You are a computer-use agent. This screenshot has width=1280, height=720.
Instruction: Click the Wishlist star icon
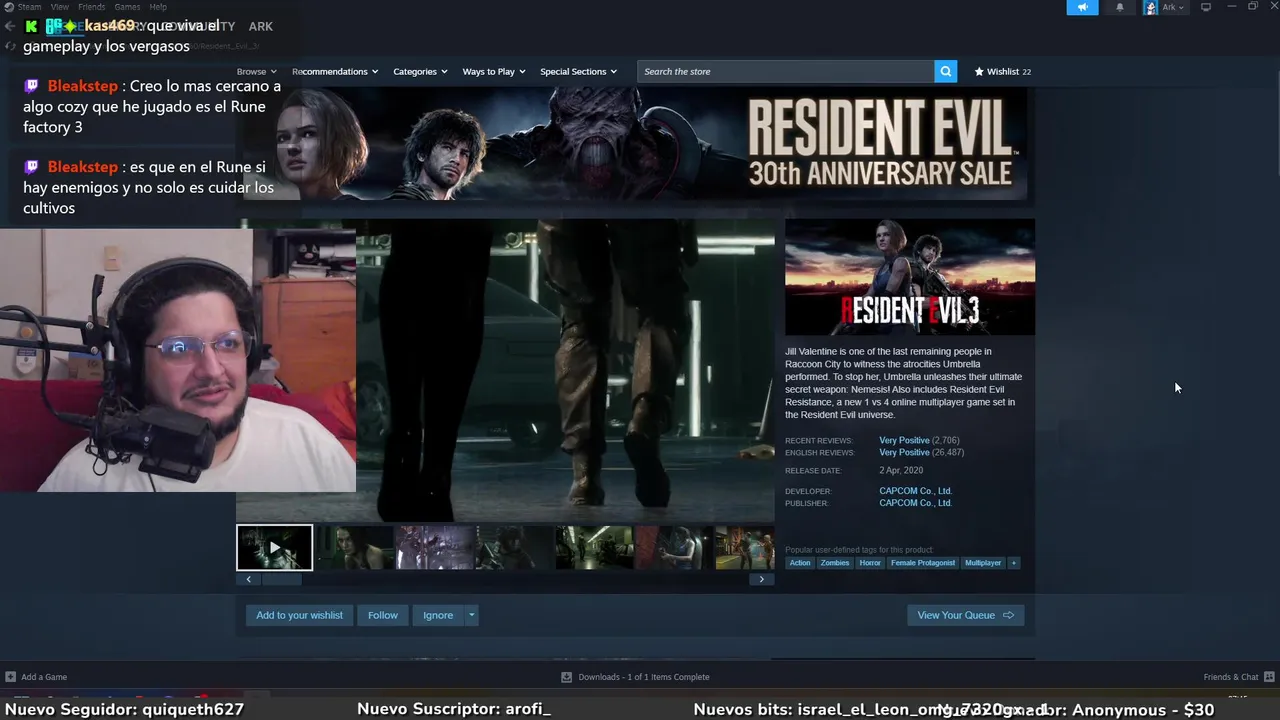click(x=979, y=72)
